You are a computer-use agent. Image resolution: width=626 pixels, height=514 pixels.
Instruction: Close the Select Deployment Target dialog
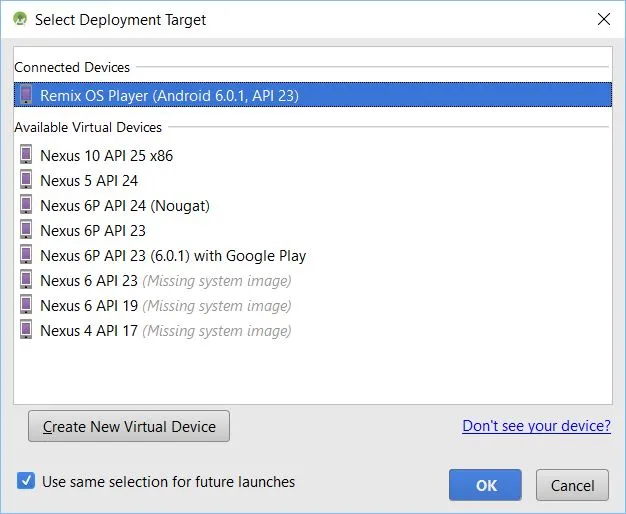tap(604, 19)
